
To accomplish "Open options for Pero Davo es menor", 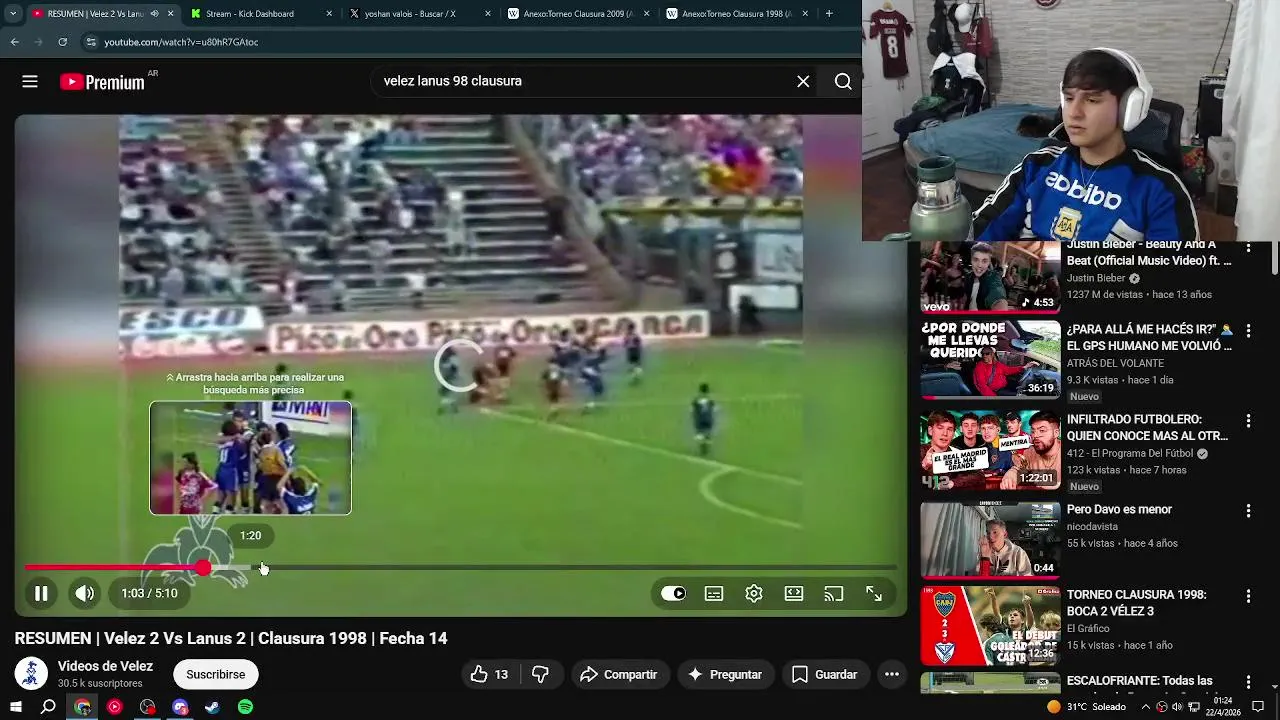I will tap(1248, 511).
